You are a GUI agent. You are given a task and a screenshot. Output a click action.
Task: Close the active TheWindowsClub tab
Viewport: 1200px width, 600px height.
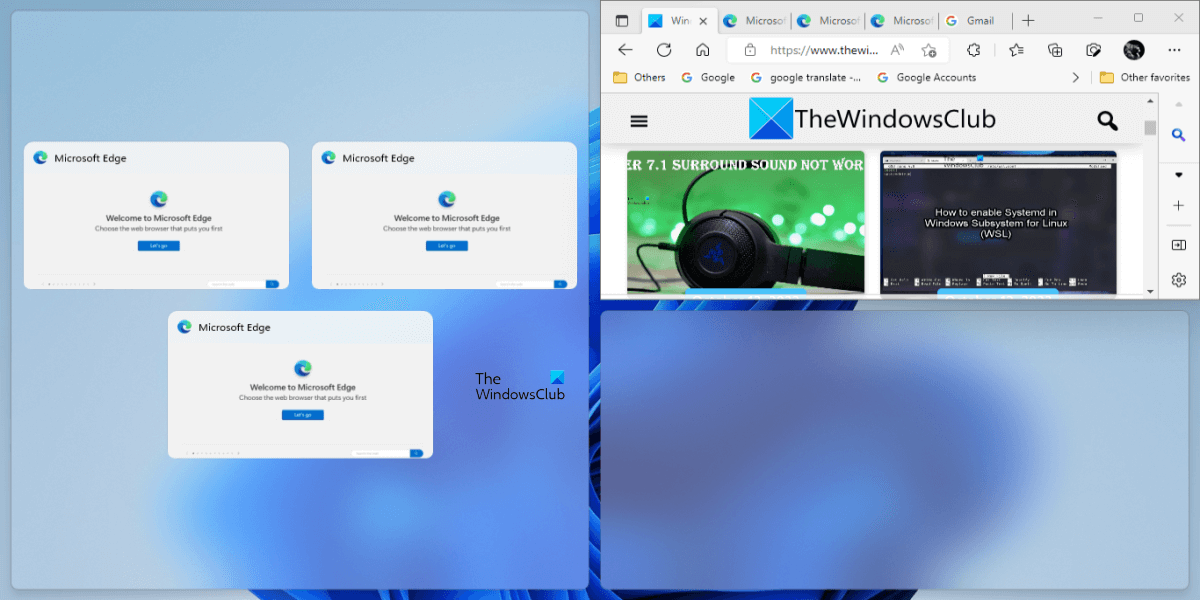(703, 20)
